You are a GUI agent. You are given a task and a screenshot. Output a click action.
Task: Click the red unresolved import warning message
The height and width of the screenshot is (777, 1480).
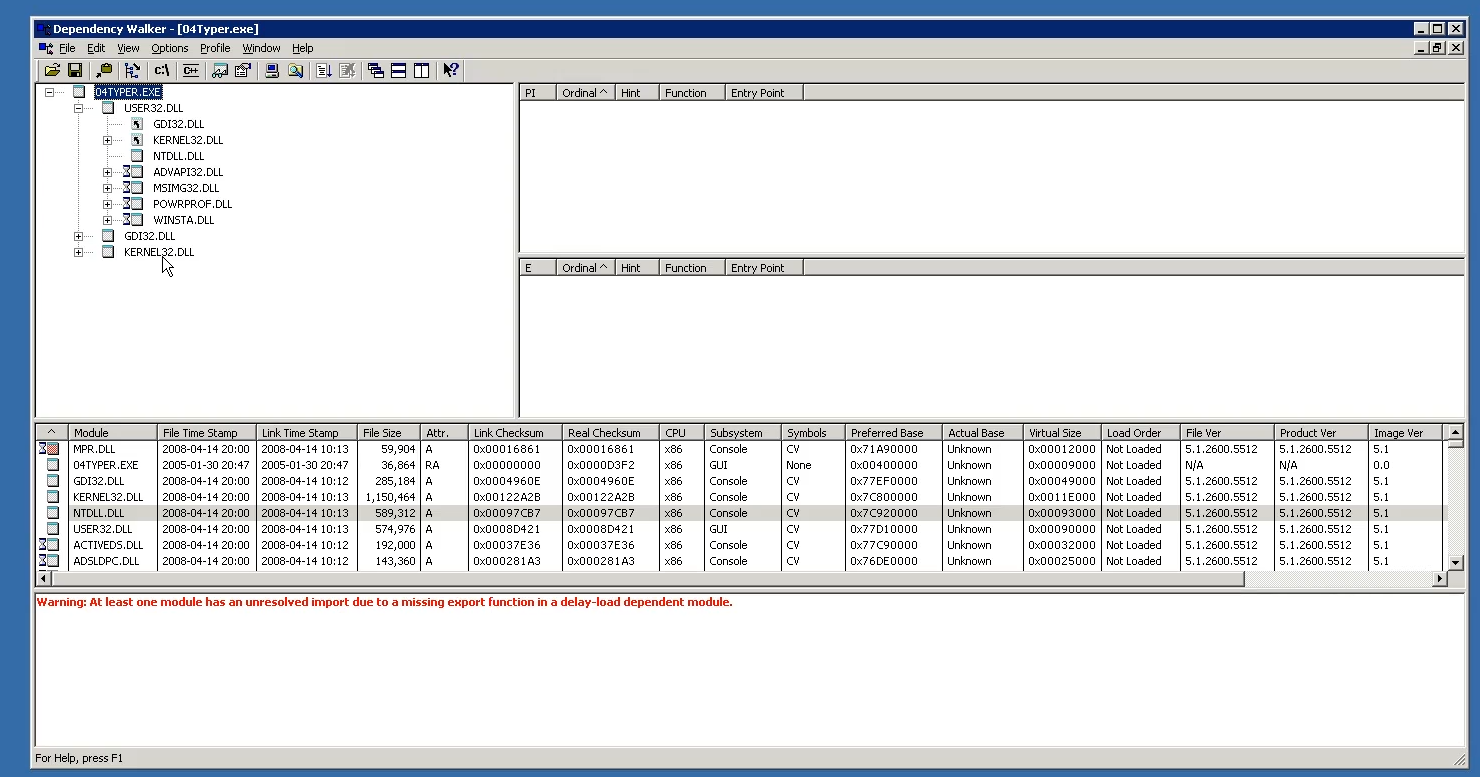point(385,602)
